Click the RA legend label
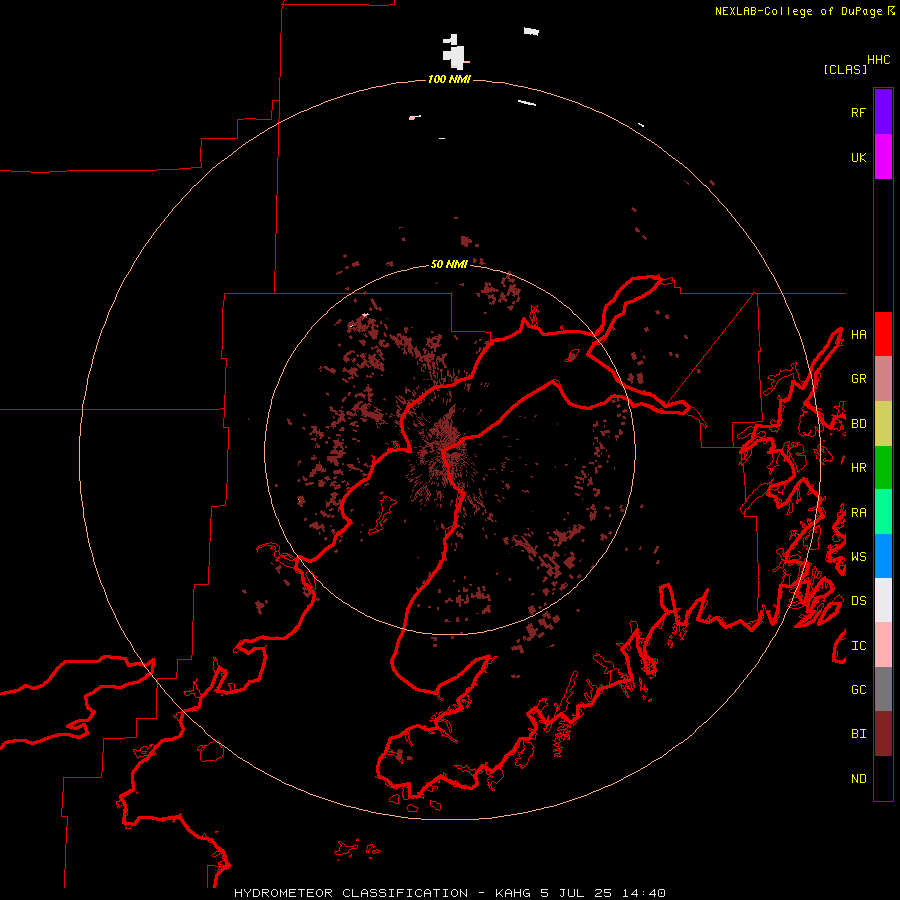The width and height of the screenshot is (900, 900). click(x=858, y=513)
